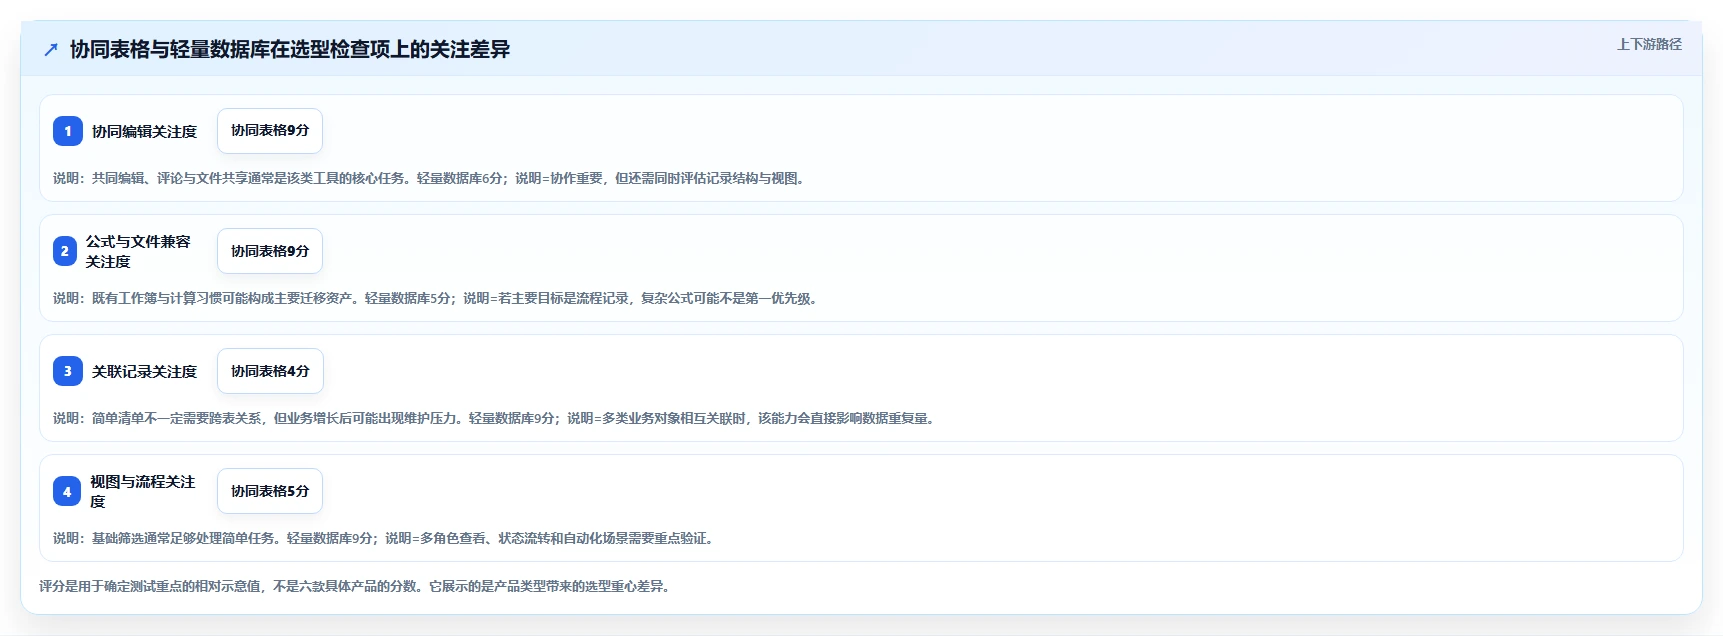Viewport: 1723px width, 636px height.
Task: Click 协同表格9分 chip in 协同编辑关注度 row
Action: [x=270, y=131]
